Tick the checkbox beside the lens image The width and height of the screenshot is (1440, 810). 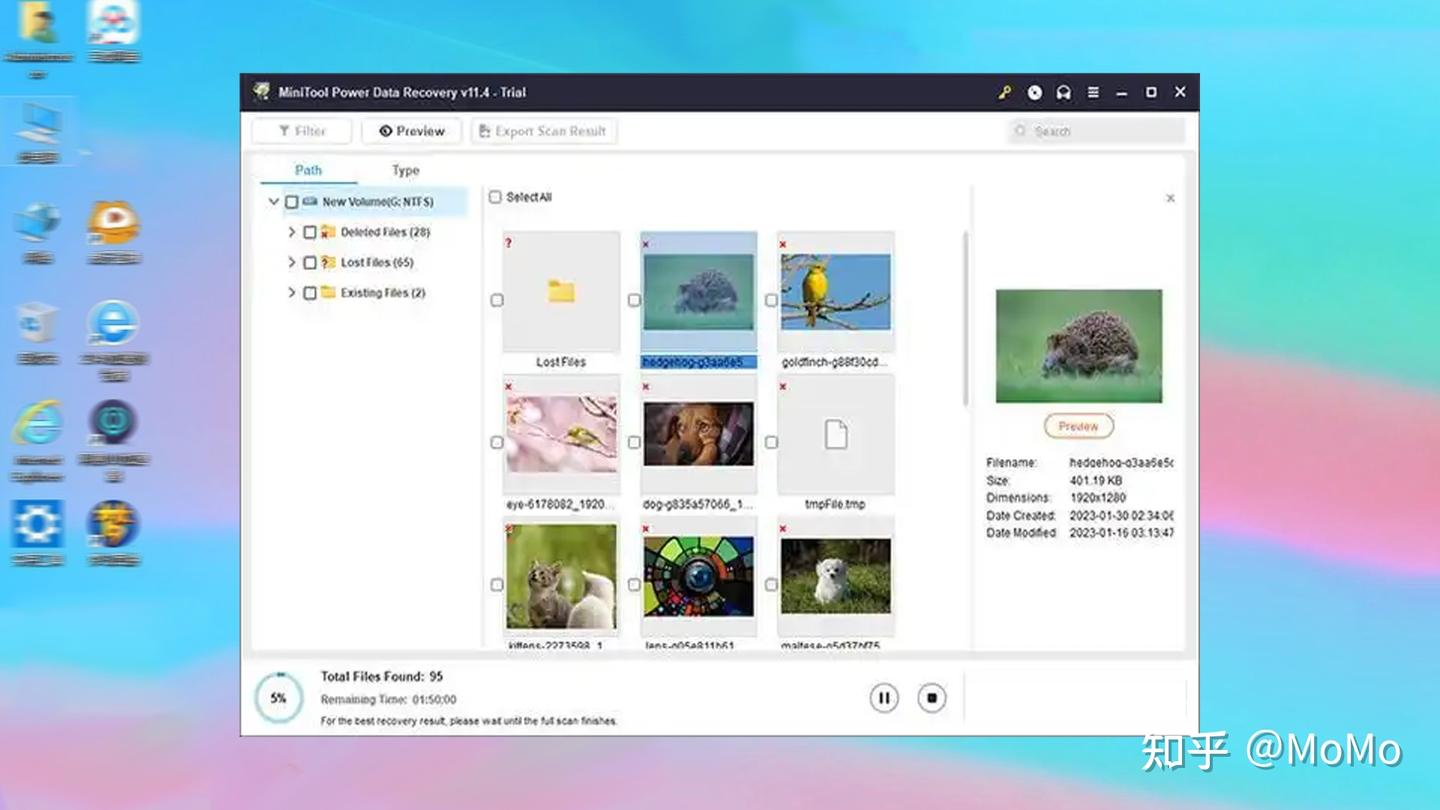tap(634, 585)
